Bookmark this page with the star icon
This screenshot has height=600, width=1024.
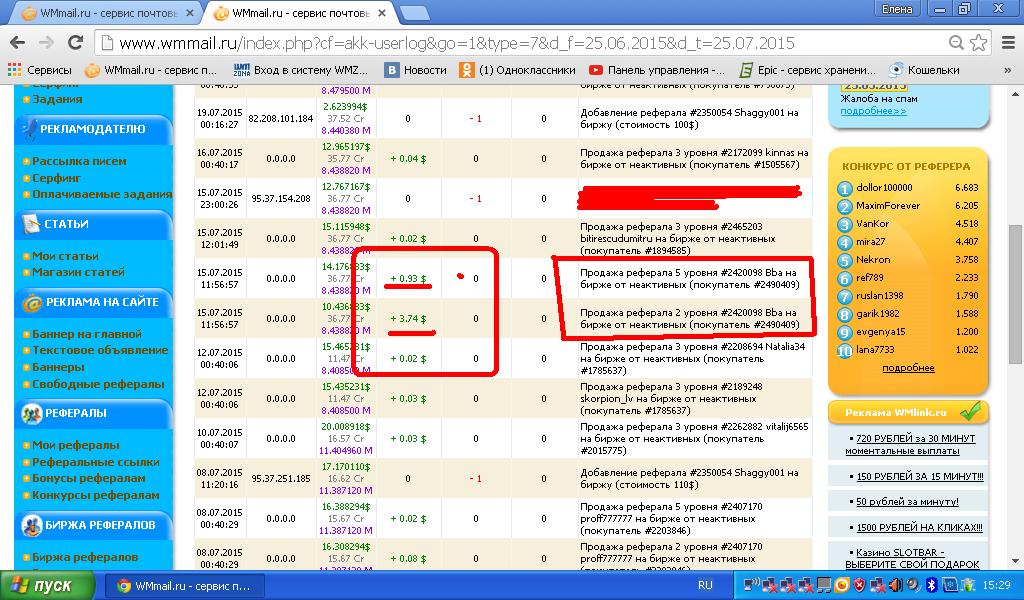coord(978,43)
